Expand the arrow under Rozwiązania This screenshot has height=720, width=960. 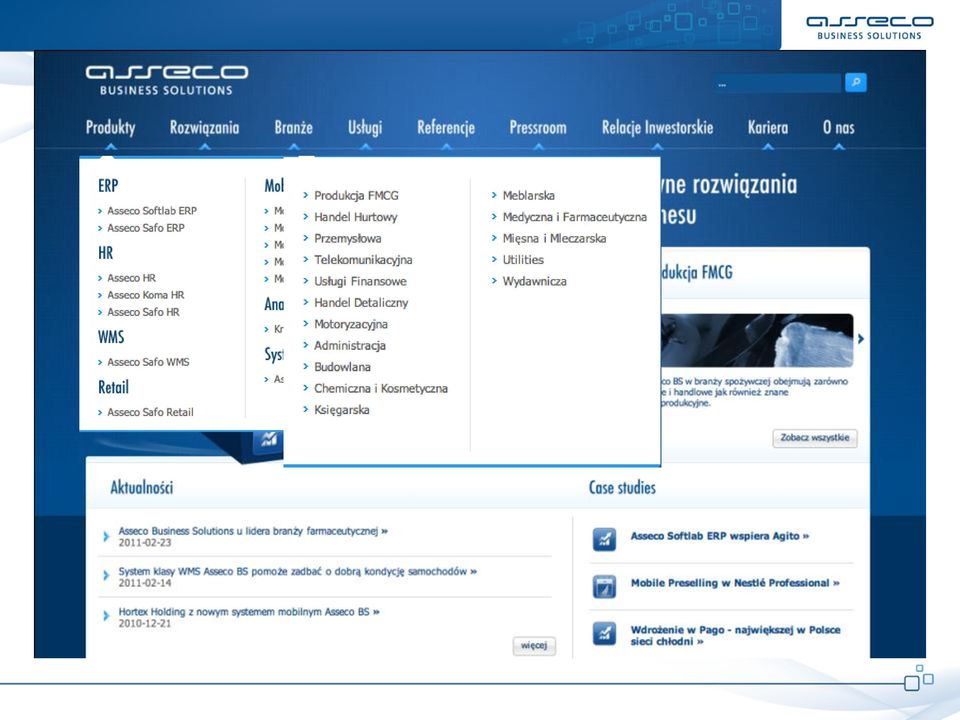point(204,147)
